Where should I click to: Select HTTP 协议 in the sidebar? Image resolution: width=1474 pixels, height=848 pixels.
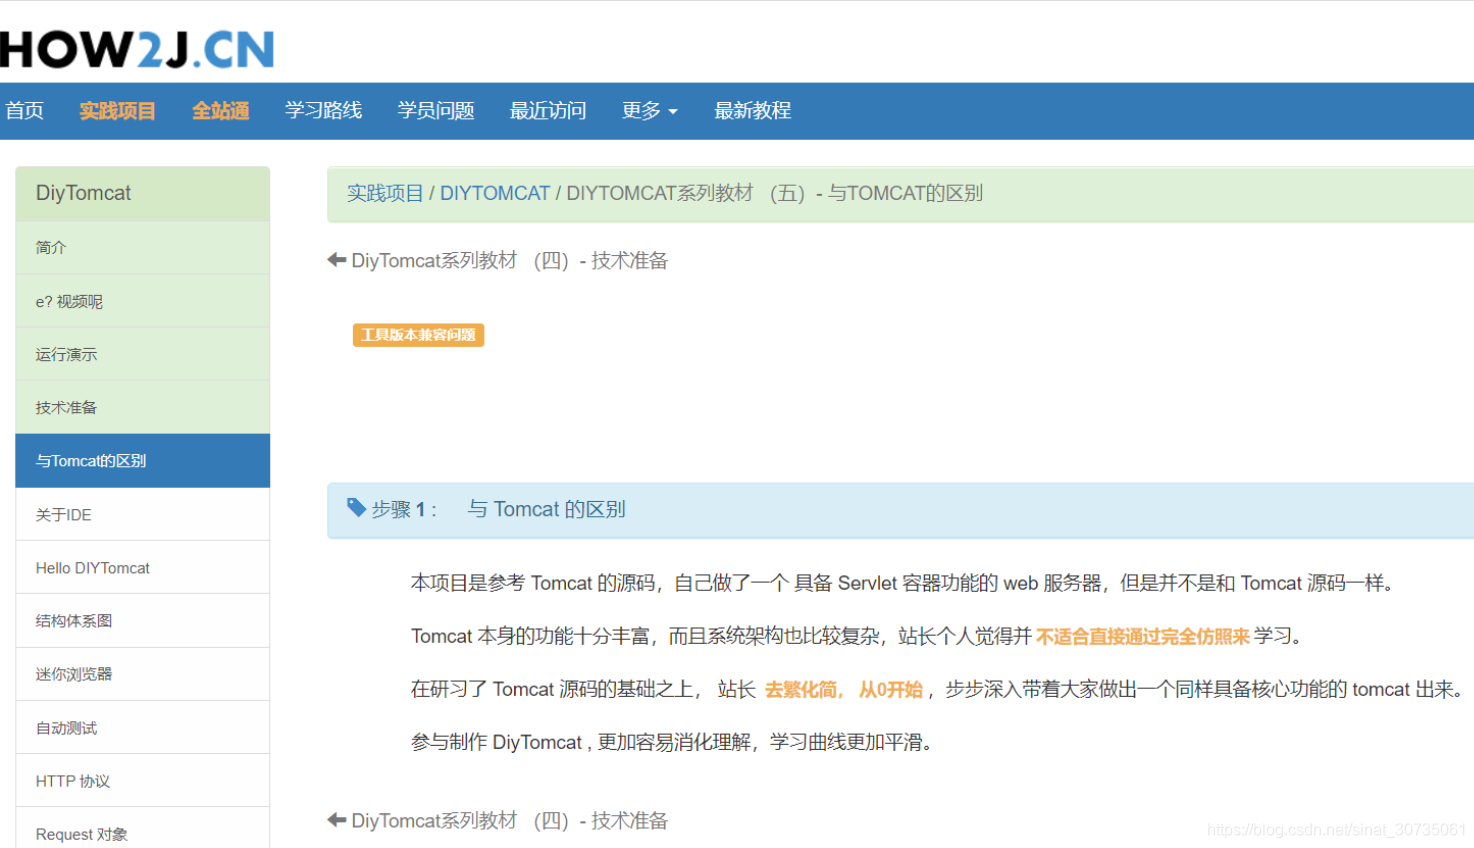(143, 780)
